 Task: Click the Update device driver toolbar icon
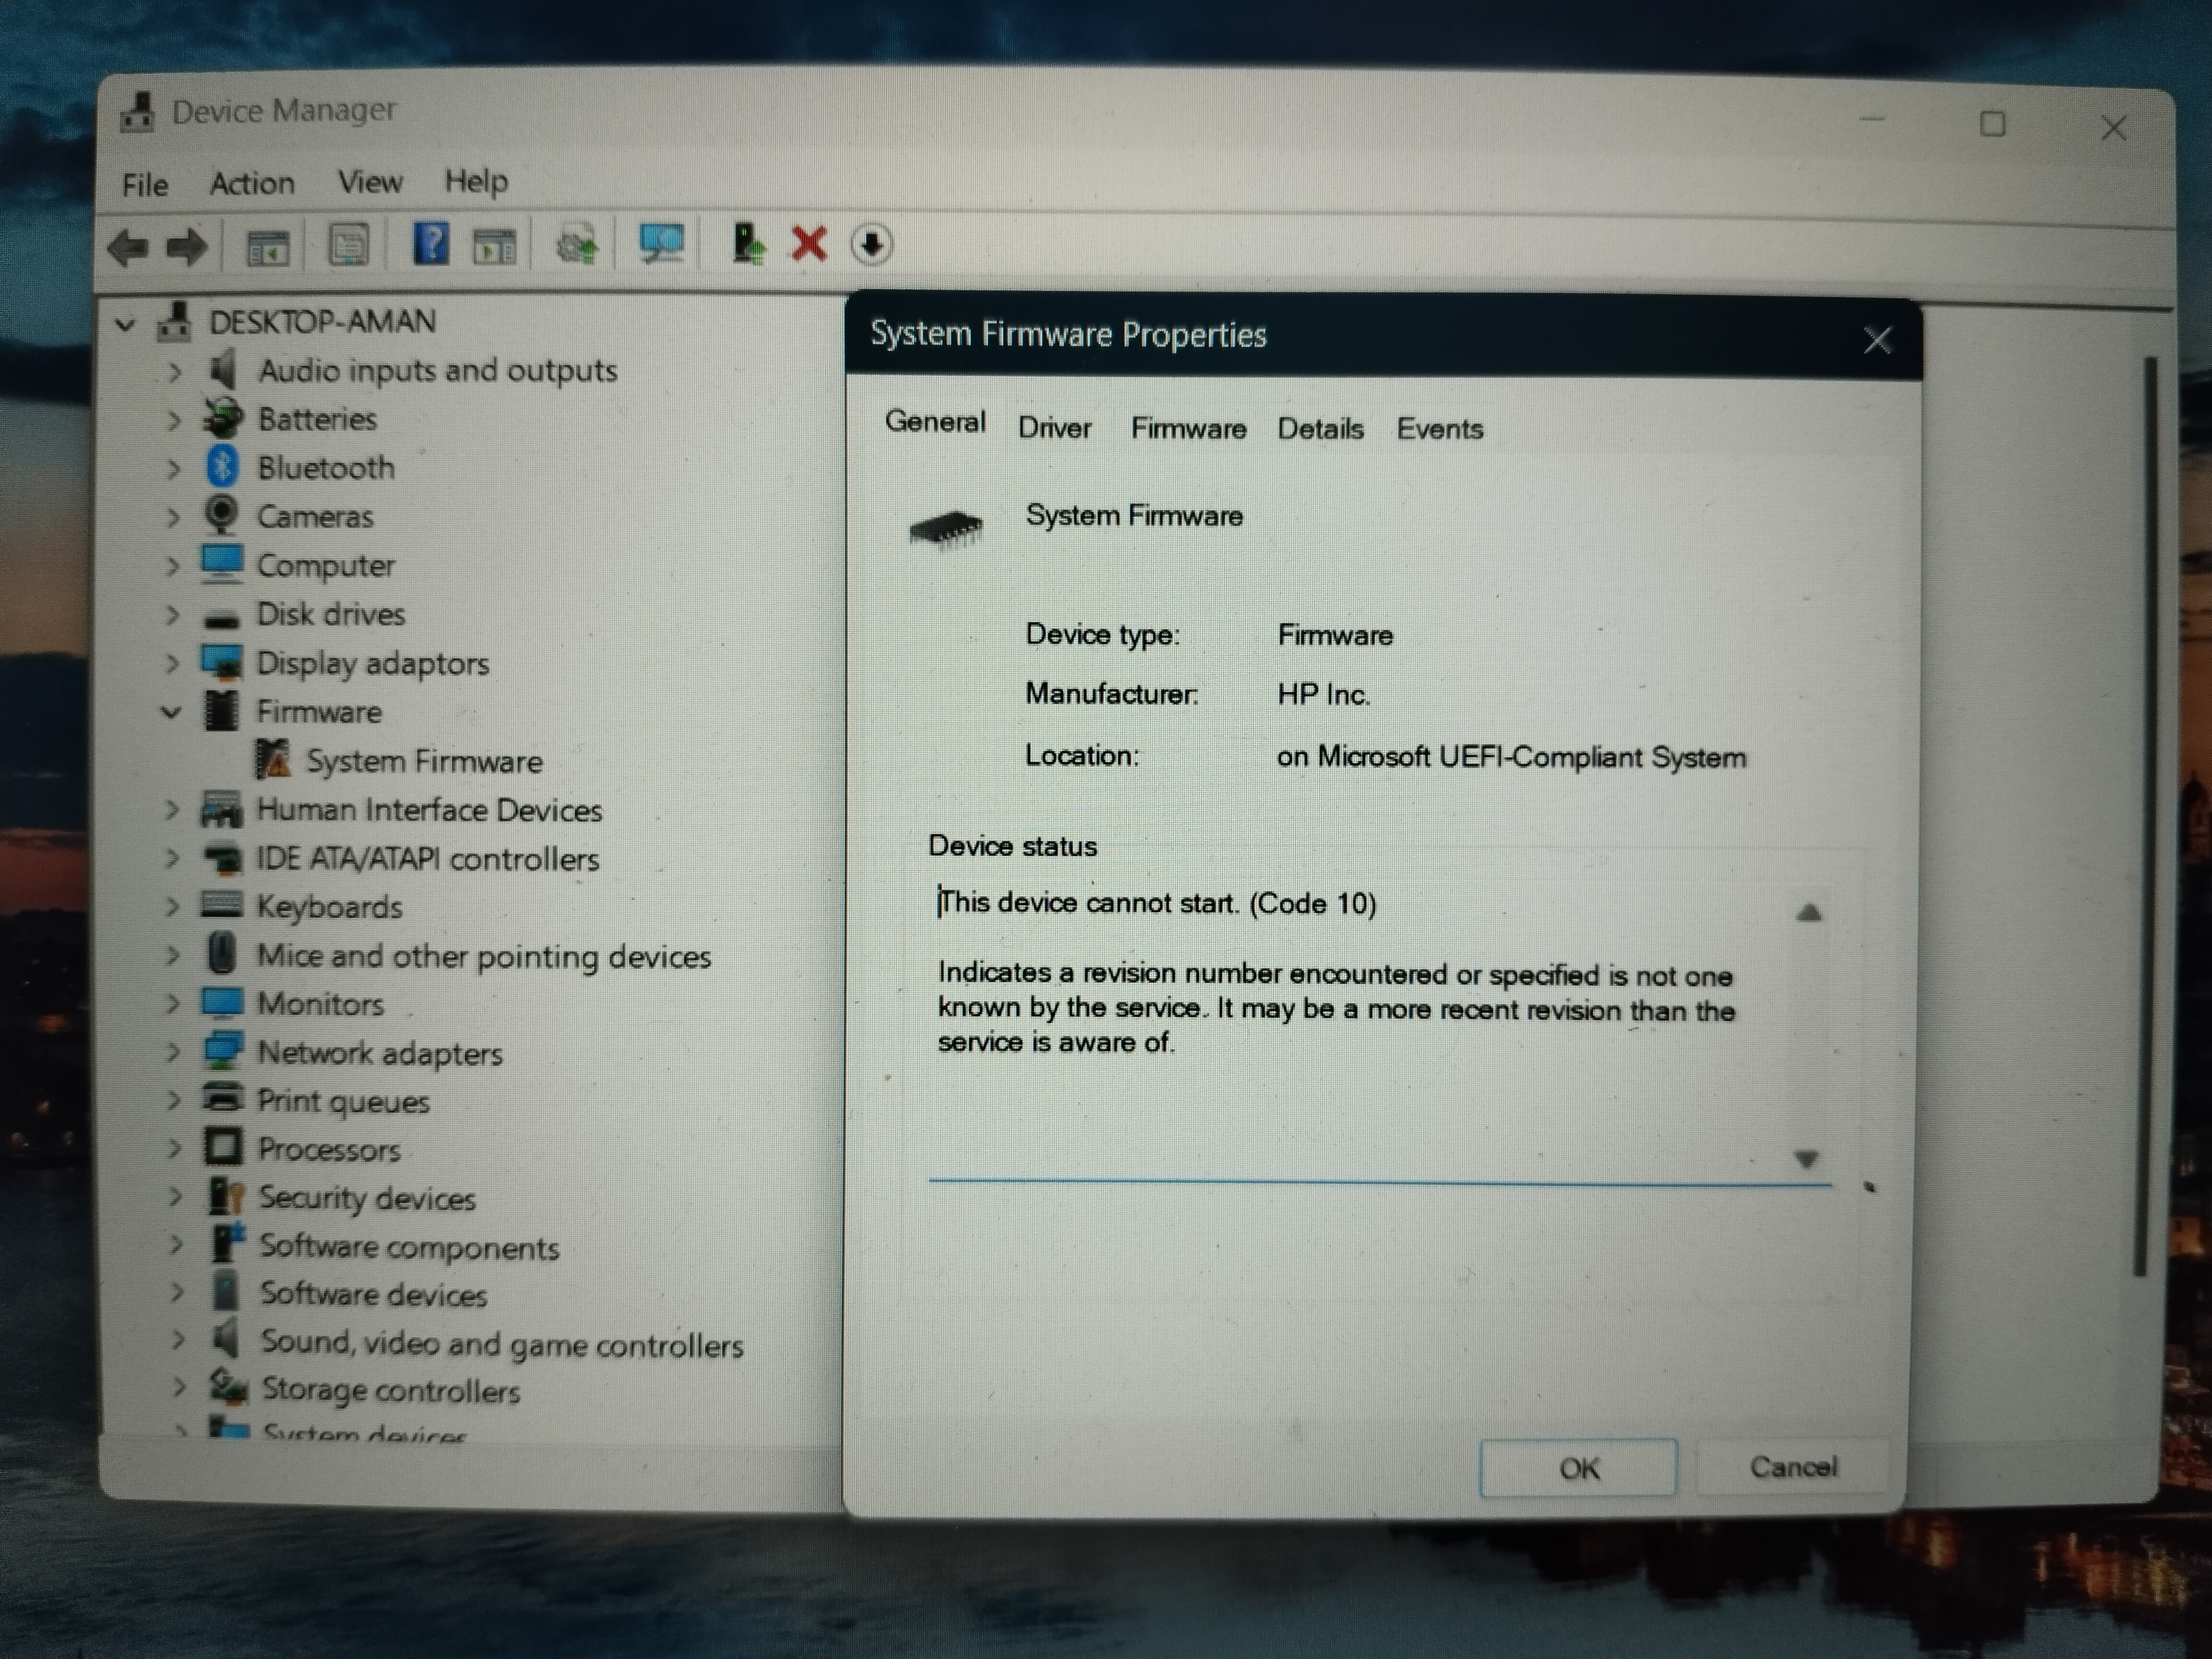(748, 244)
